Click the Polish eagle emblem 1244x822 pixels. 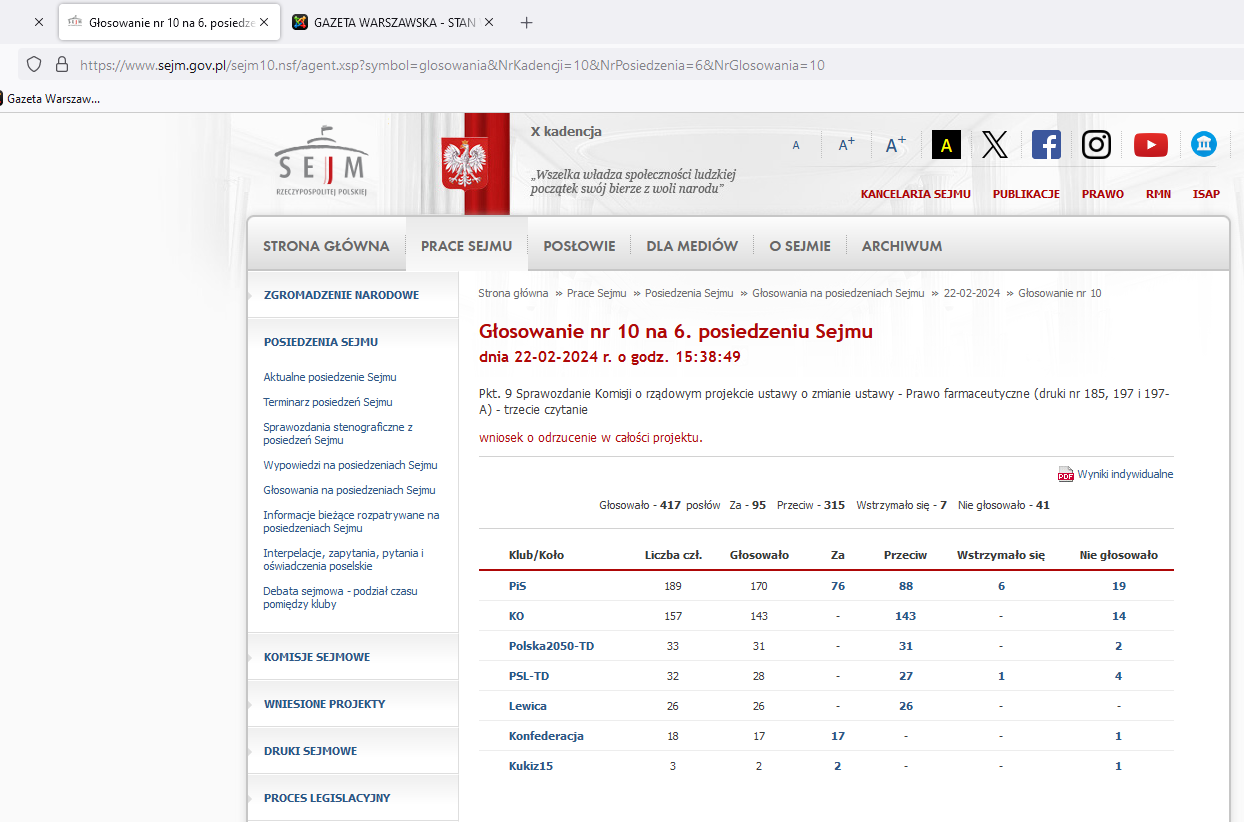pyautogui.click(x=464, y=163)
